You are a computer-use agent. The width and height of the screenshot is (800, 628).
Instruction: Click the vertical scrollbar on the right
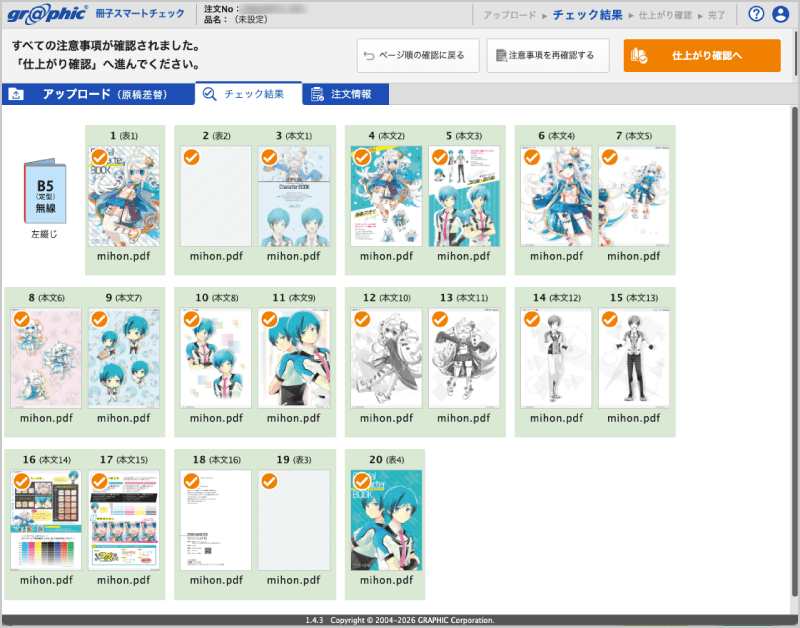[795, 350]
